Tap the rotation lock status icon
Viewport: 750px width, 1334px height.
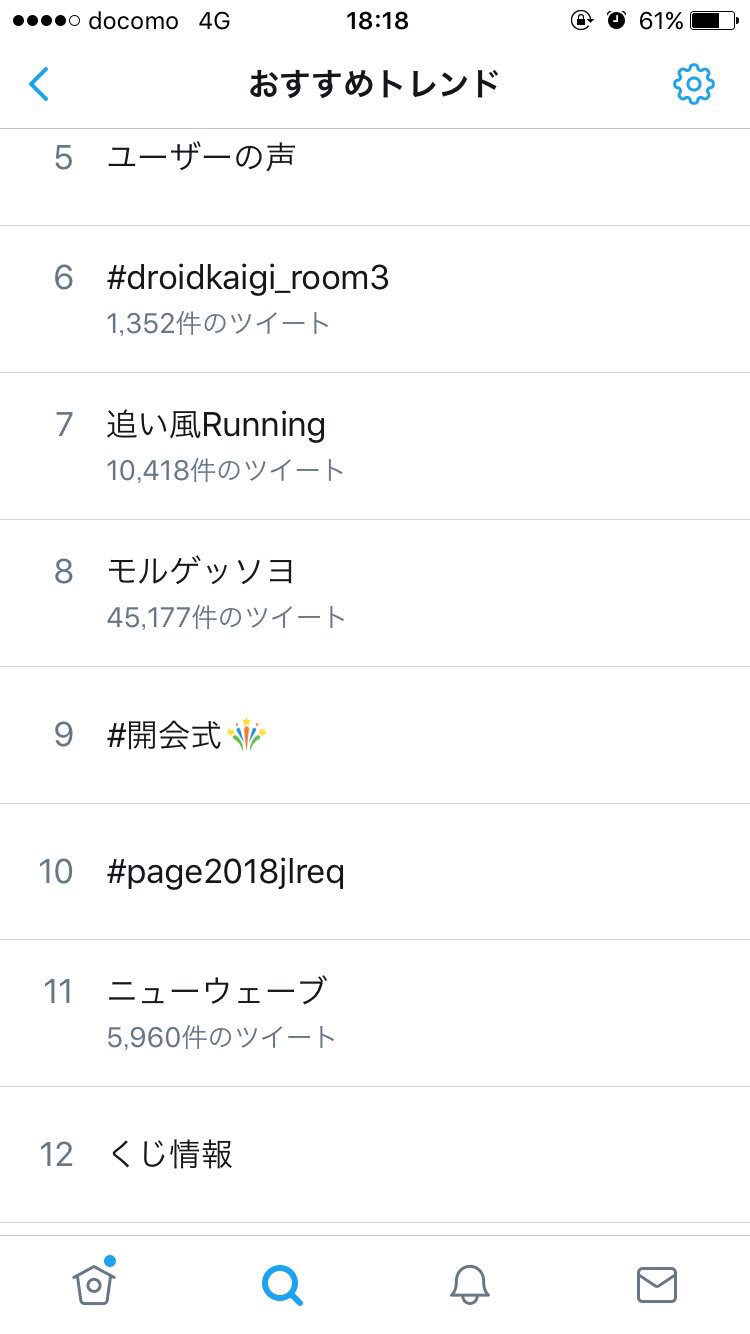(582, 20)
